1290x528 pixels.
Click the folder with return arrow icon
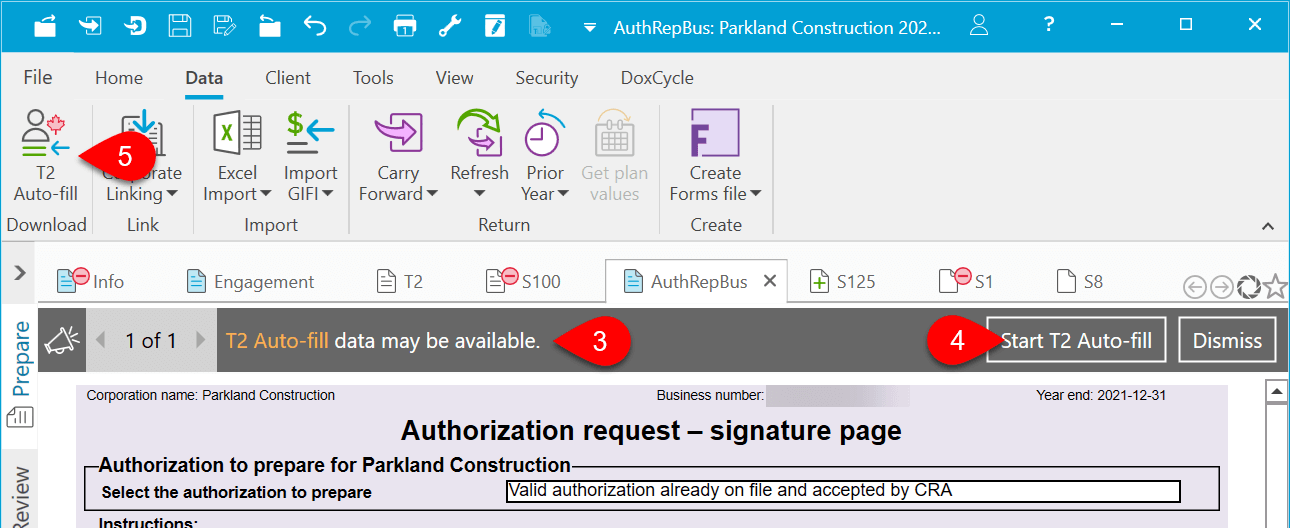coord(270,26)
